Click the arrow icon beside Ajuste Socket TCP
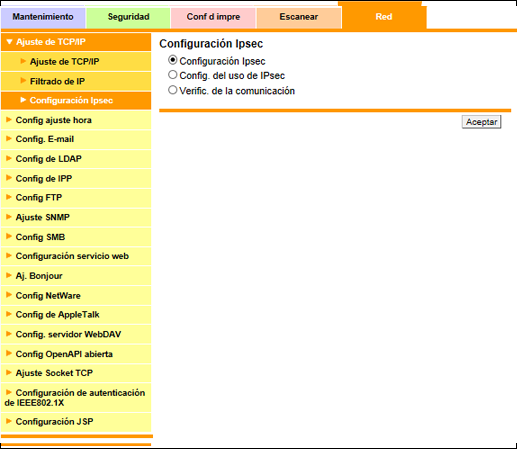Viewport: 517px width, 449px height. click(9, 373)
